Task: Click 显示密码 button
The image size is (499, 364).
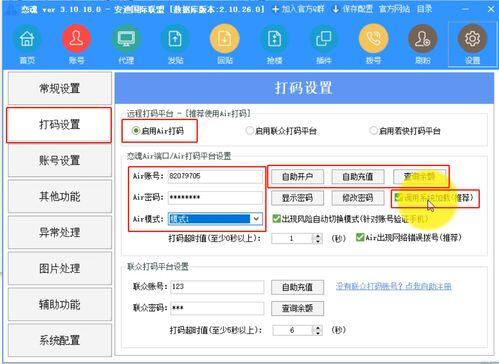Action: [297, 198]
